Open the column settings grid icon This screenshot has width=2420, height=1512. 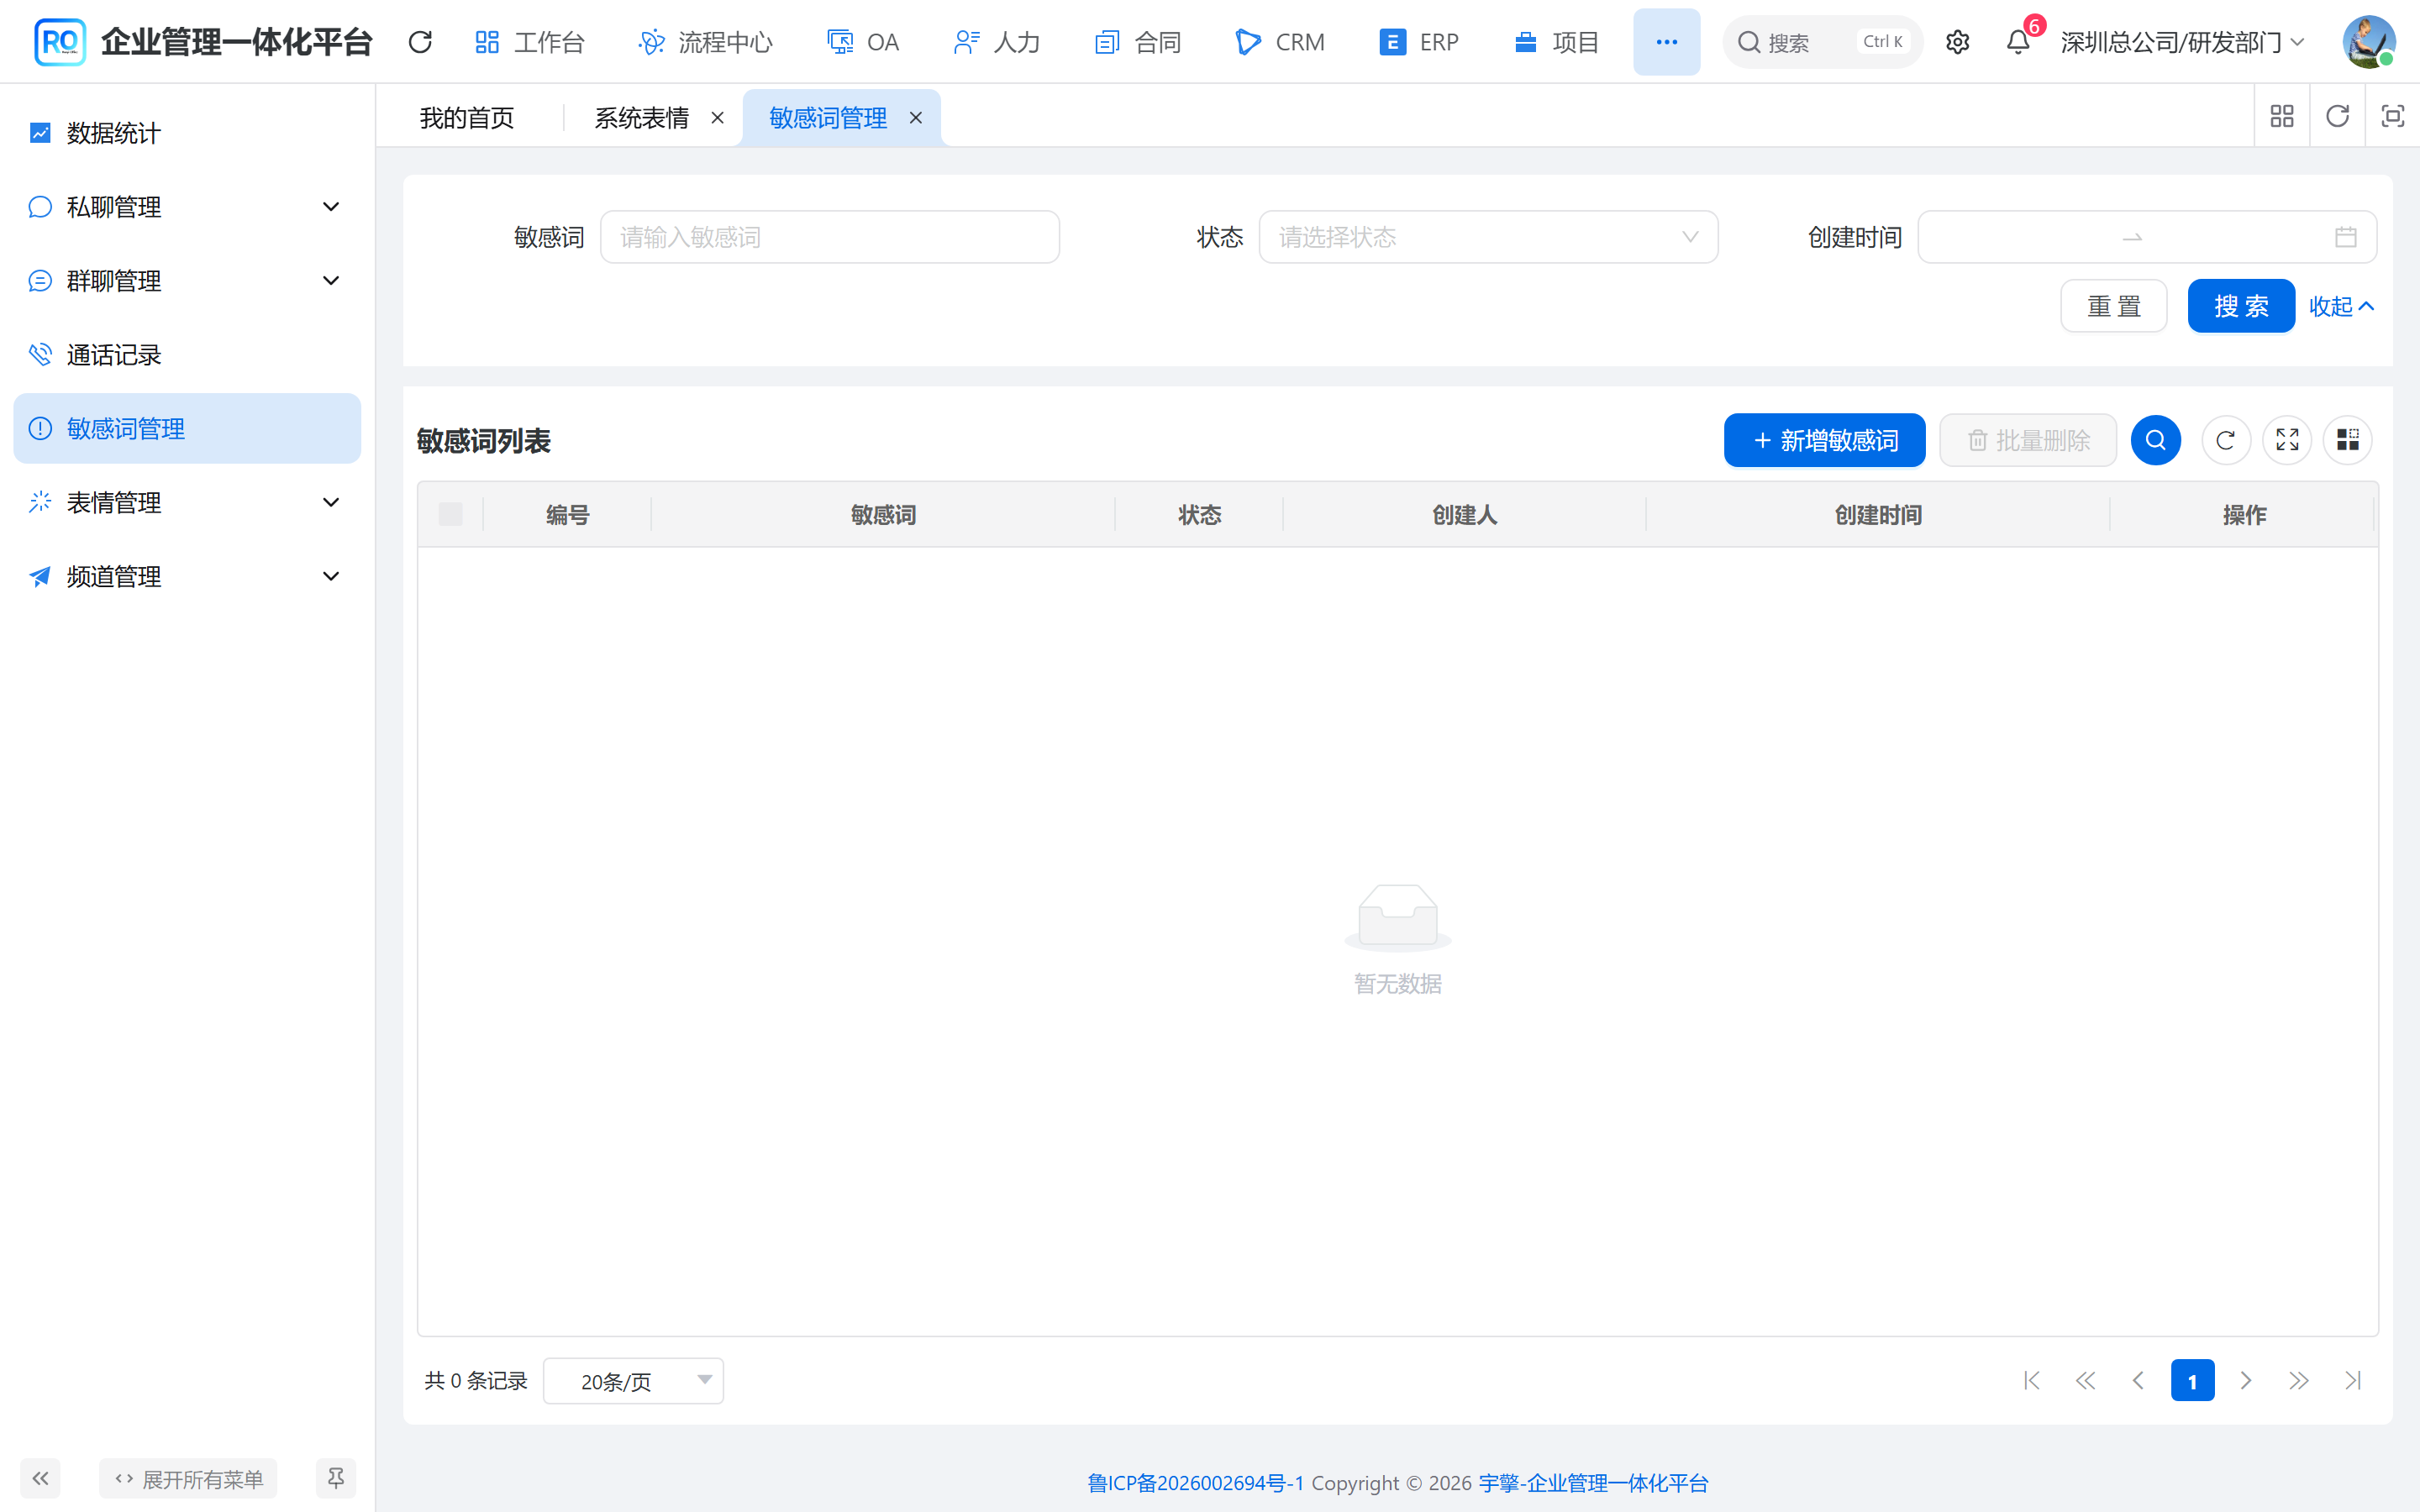tap(2347, 440)
